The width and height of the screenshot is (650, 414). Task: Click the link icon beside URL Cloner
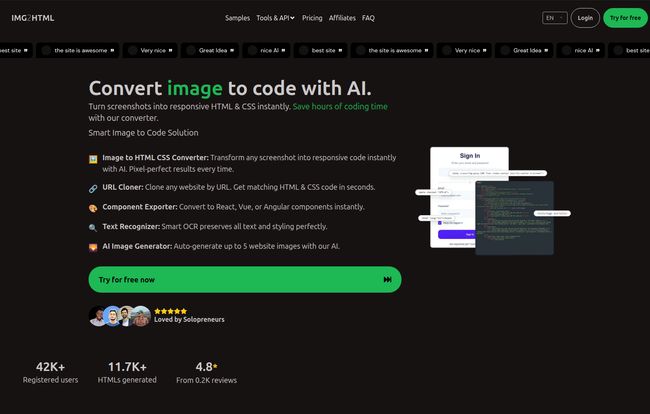(x=93, y=189)
